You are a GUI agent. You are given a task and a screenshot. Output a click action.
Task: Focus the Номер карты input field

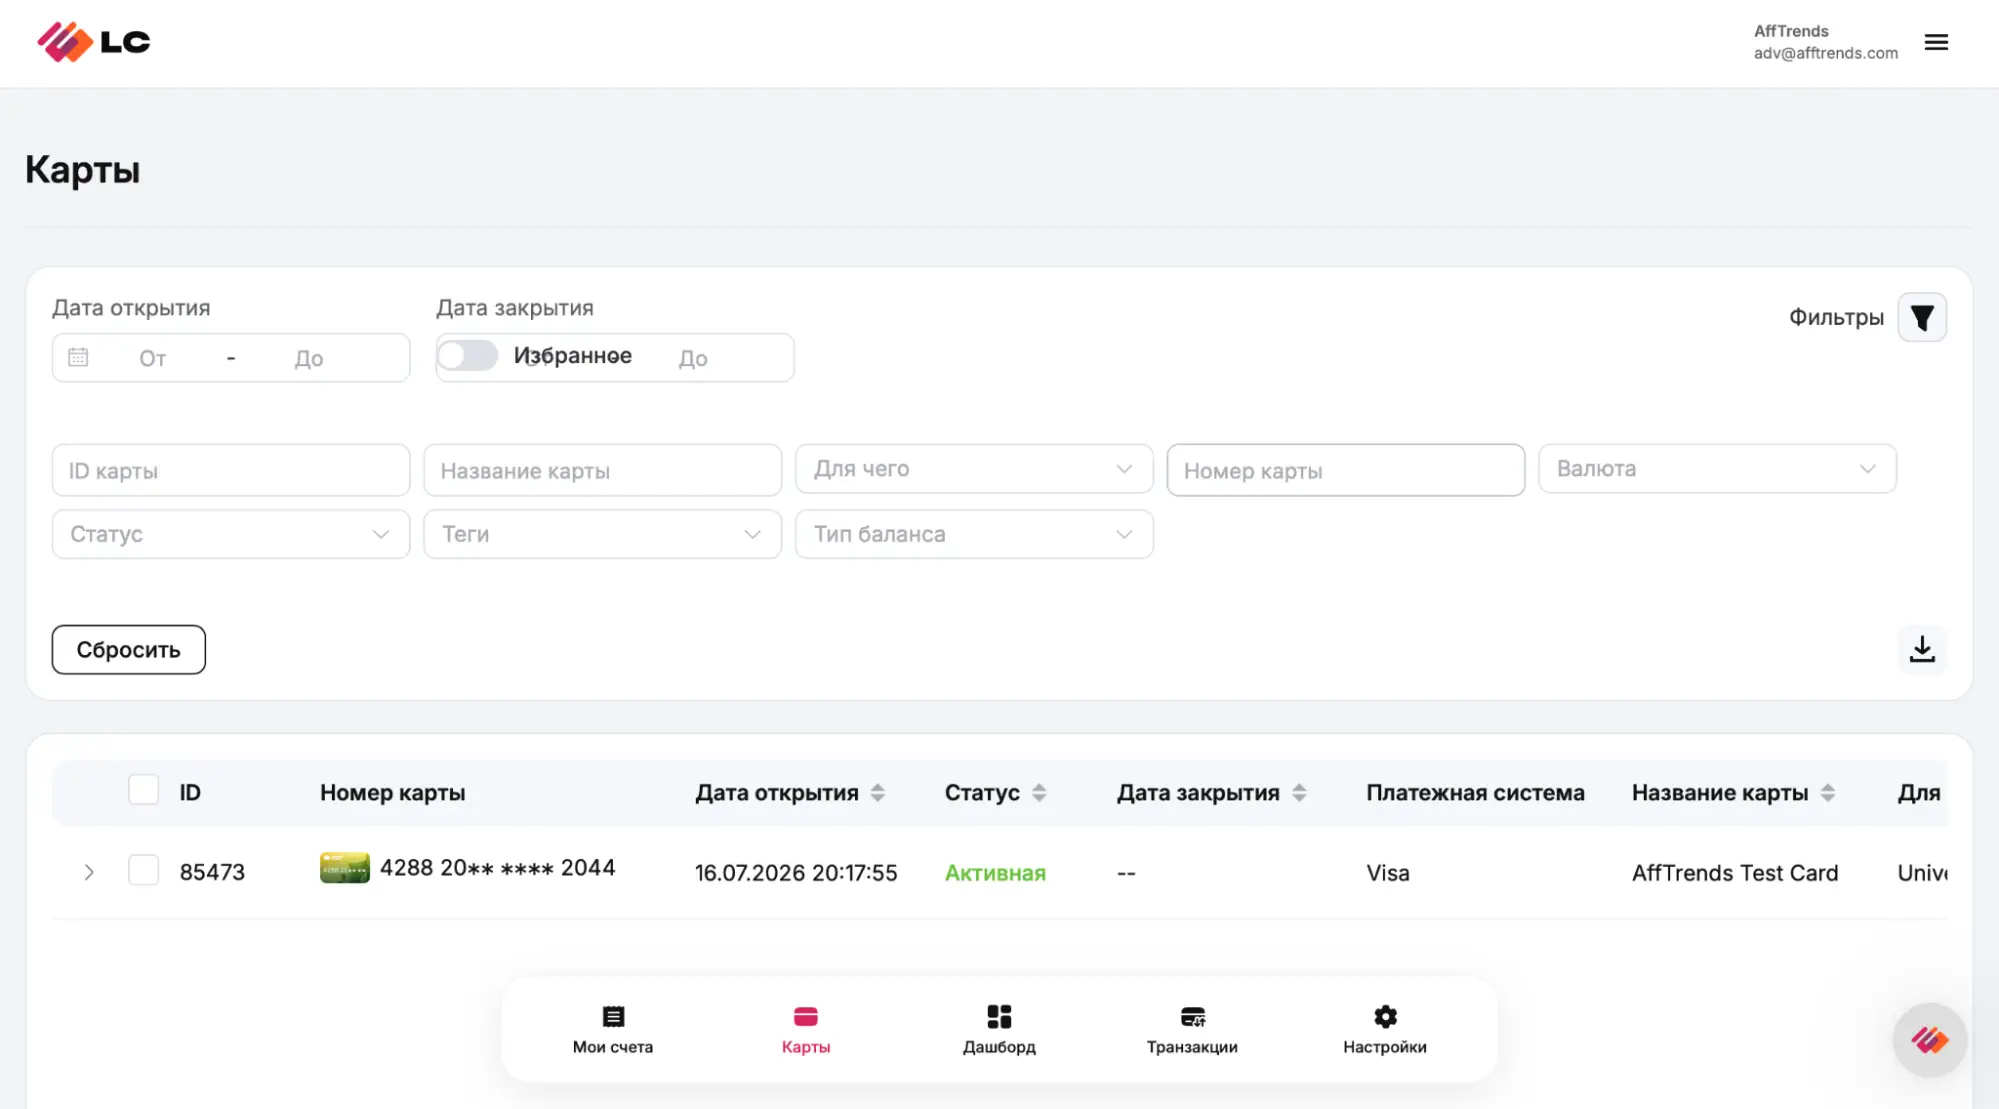[1346, 470]
